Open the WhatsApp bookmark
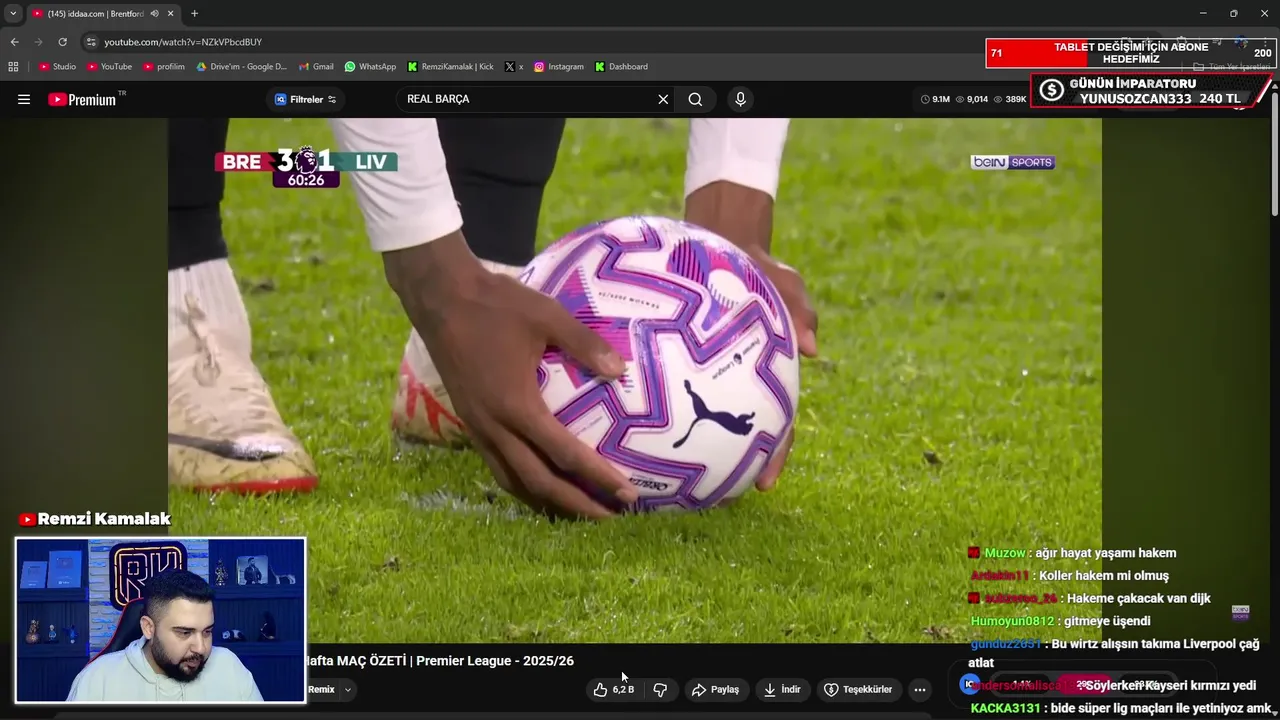Viewport: 1280px width, 720px height. coord(370,66)
